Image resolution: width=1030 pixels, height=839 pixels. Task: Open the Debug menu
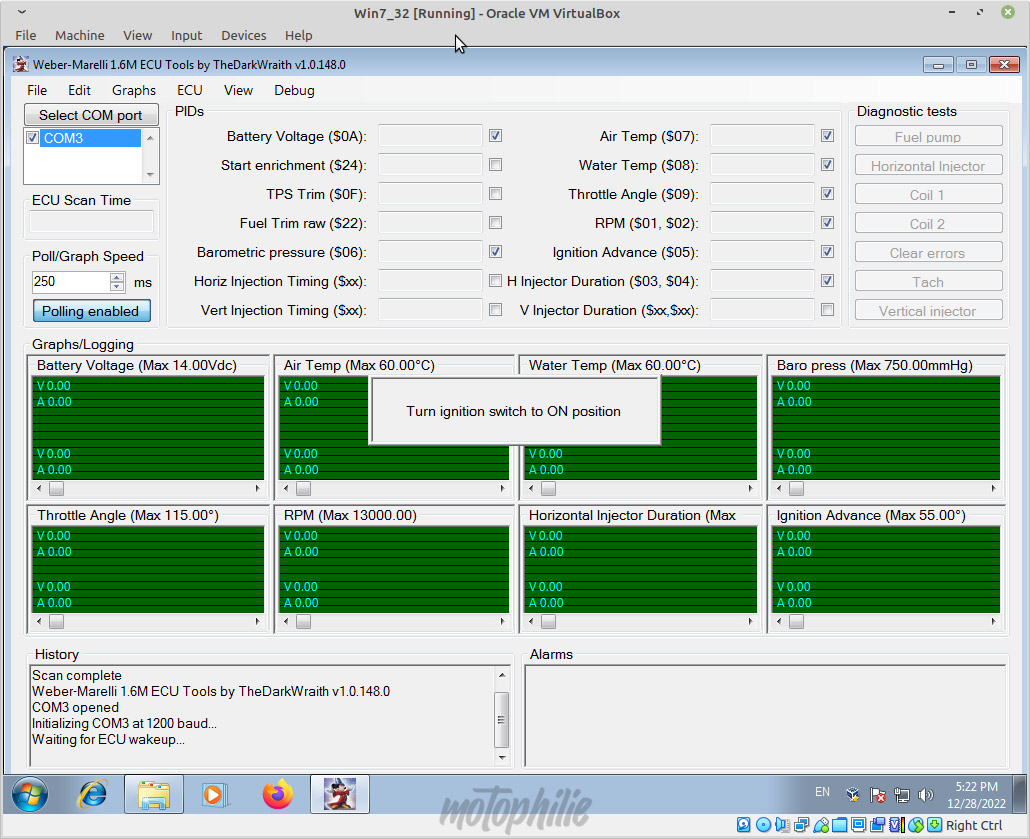tap(294, 91)
